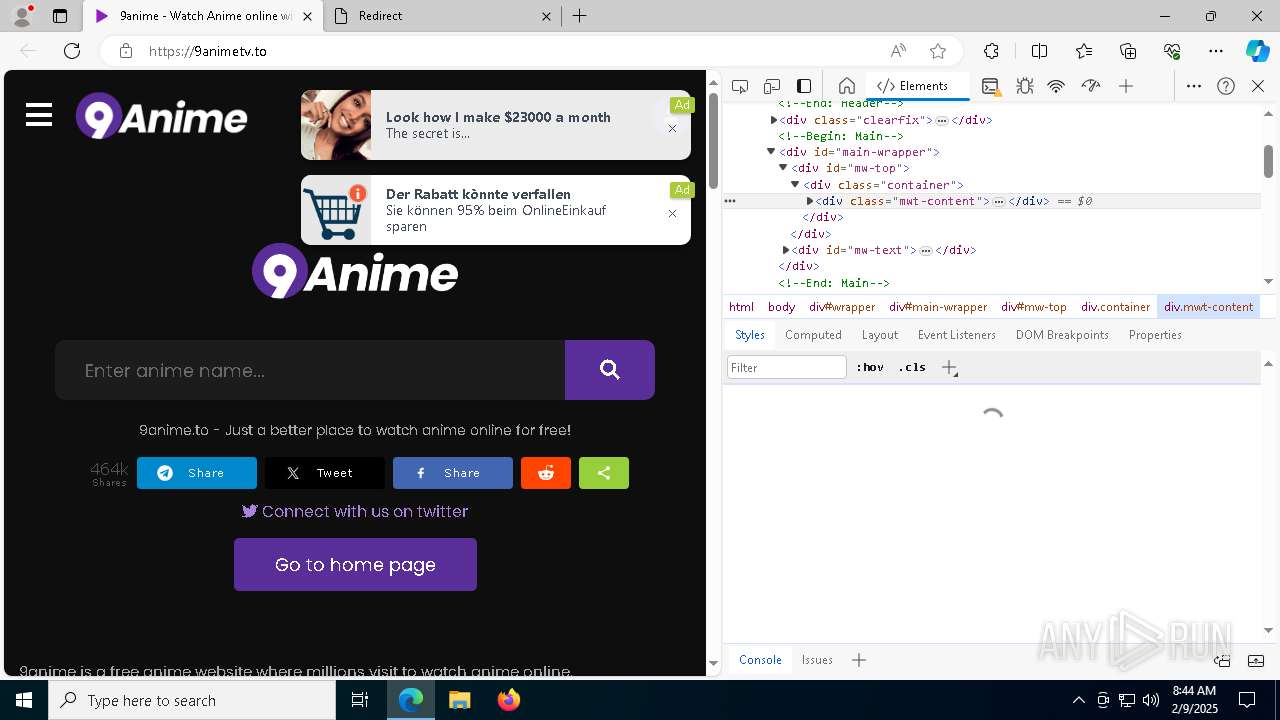Open the Console drawer tab
The image size is (1280, 720).
pyautogui.click(x=760, y=660)
